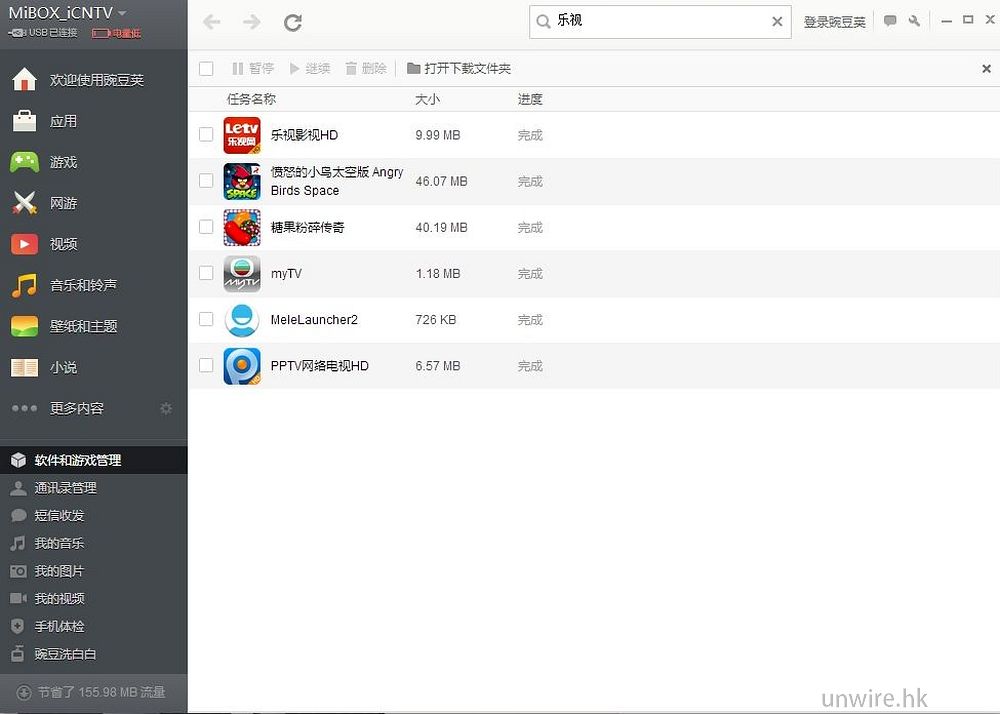Clear the search field with X icon

[x=777, y=21]
